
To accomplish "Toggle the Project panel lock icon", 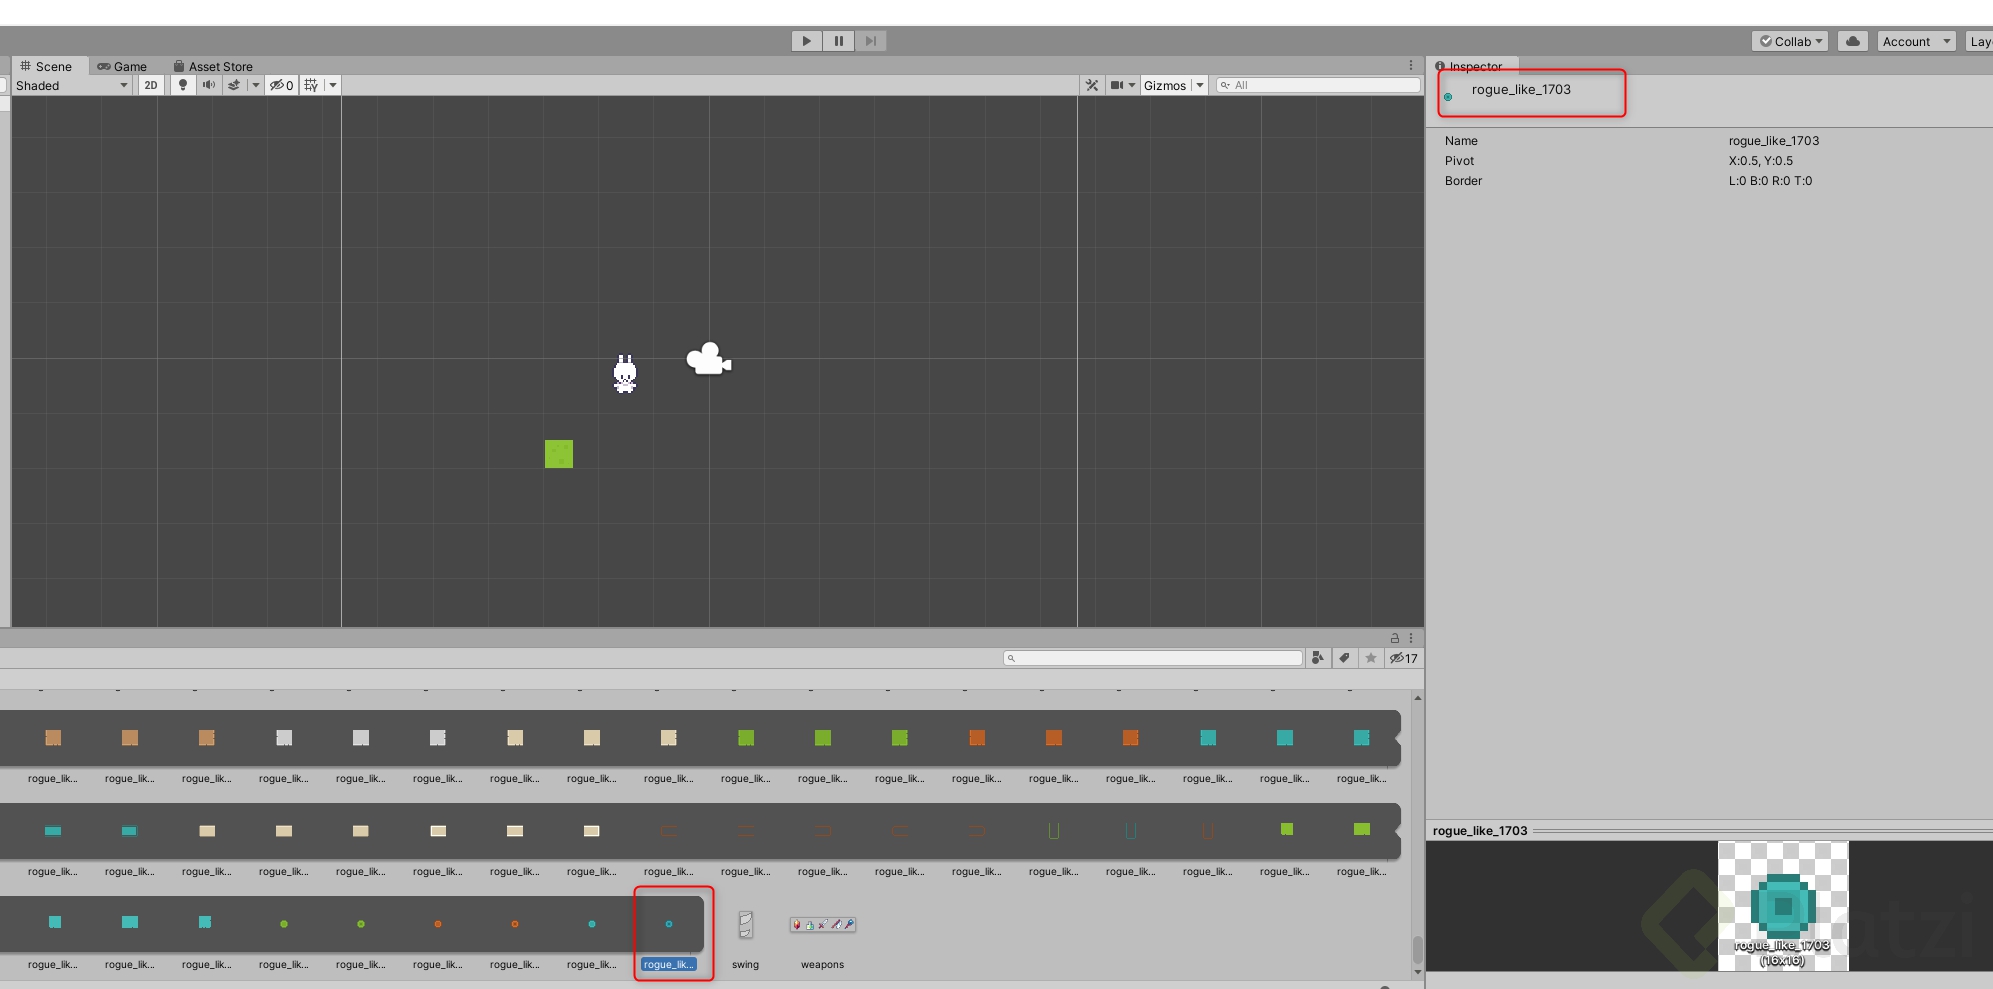I will (1394, 637).
